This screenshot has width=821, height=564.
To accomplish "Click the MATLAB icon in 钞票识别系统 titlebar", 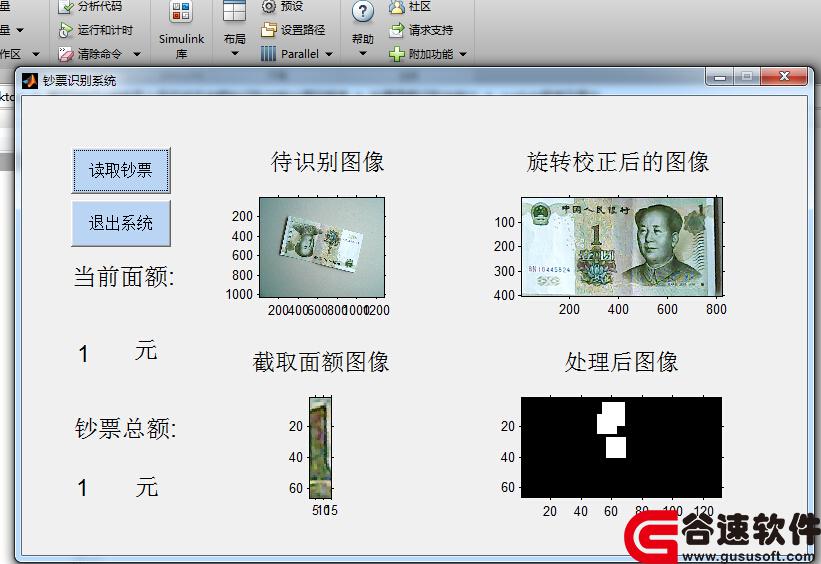I will (30, 81).
